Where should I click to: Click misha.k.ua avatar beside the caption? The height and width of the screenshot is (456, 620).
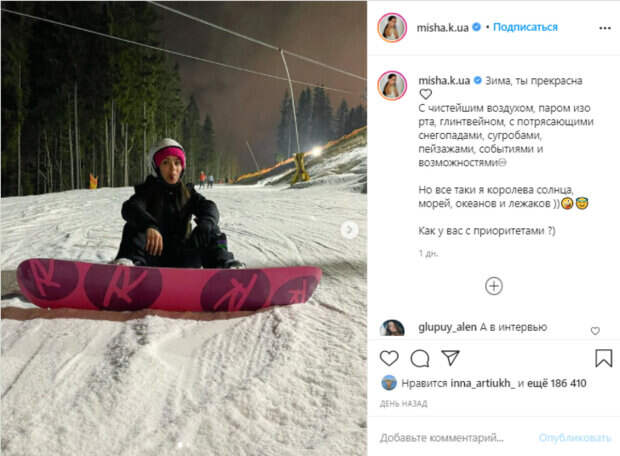coord(392,85)
